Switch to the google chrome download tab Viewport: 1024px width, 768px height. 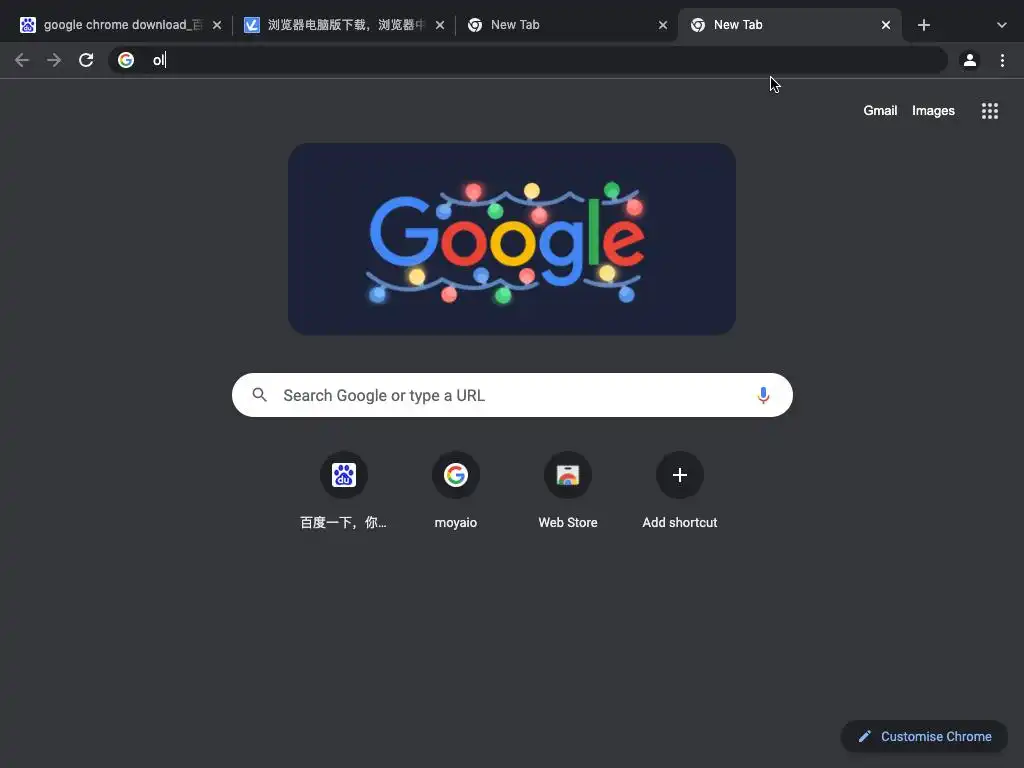120,25
